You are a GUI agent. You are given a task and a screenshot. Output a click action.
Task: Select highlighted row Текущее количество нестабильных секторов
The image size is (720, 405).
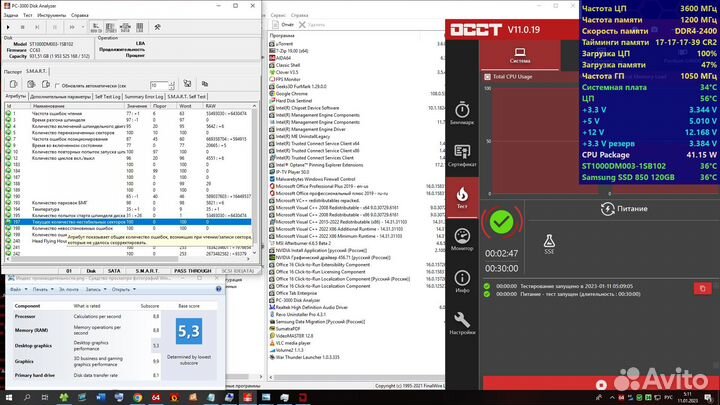[128, 222]
